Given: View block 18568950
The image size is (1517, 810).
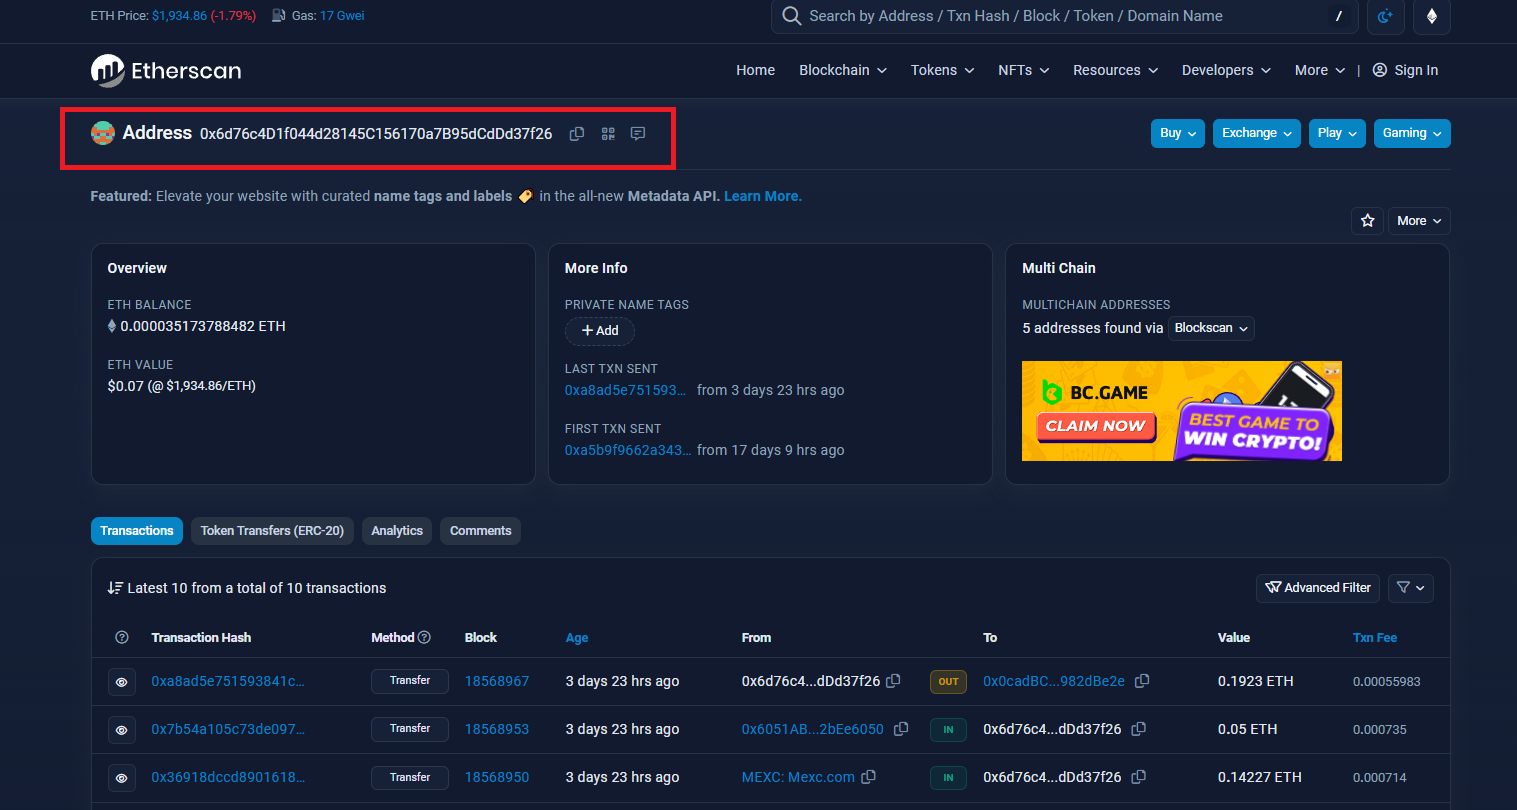Looking at the screenshot, I should point(497,777).
